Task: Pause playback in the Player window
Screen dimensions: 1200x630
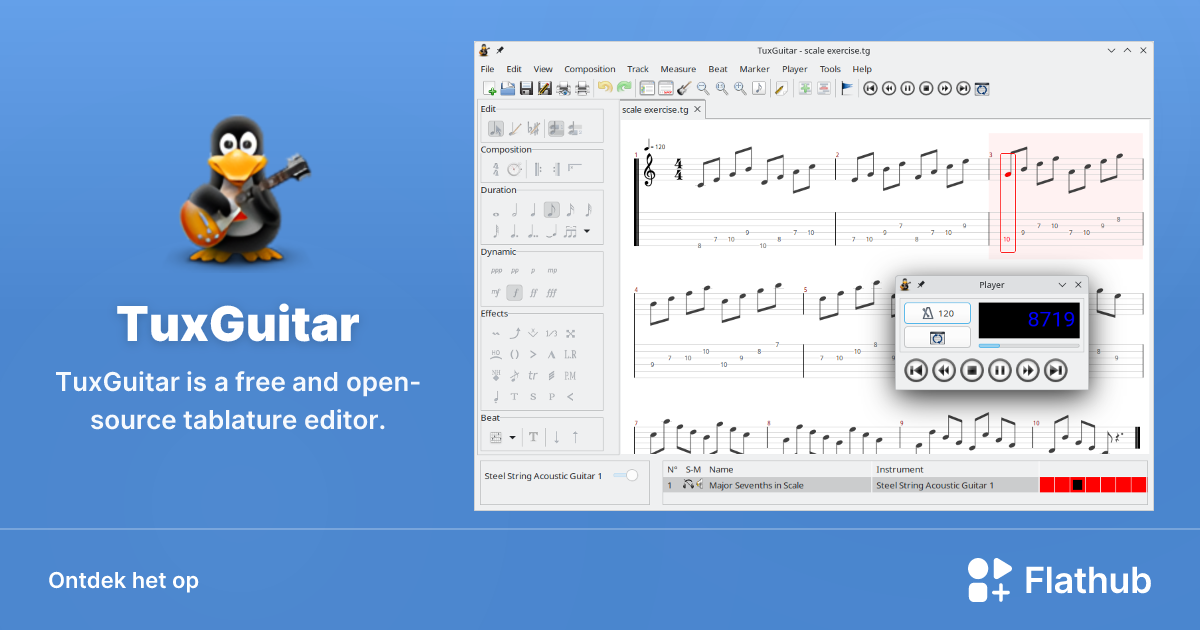Action: tap(1000, 370)
